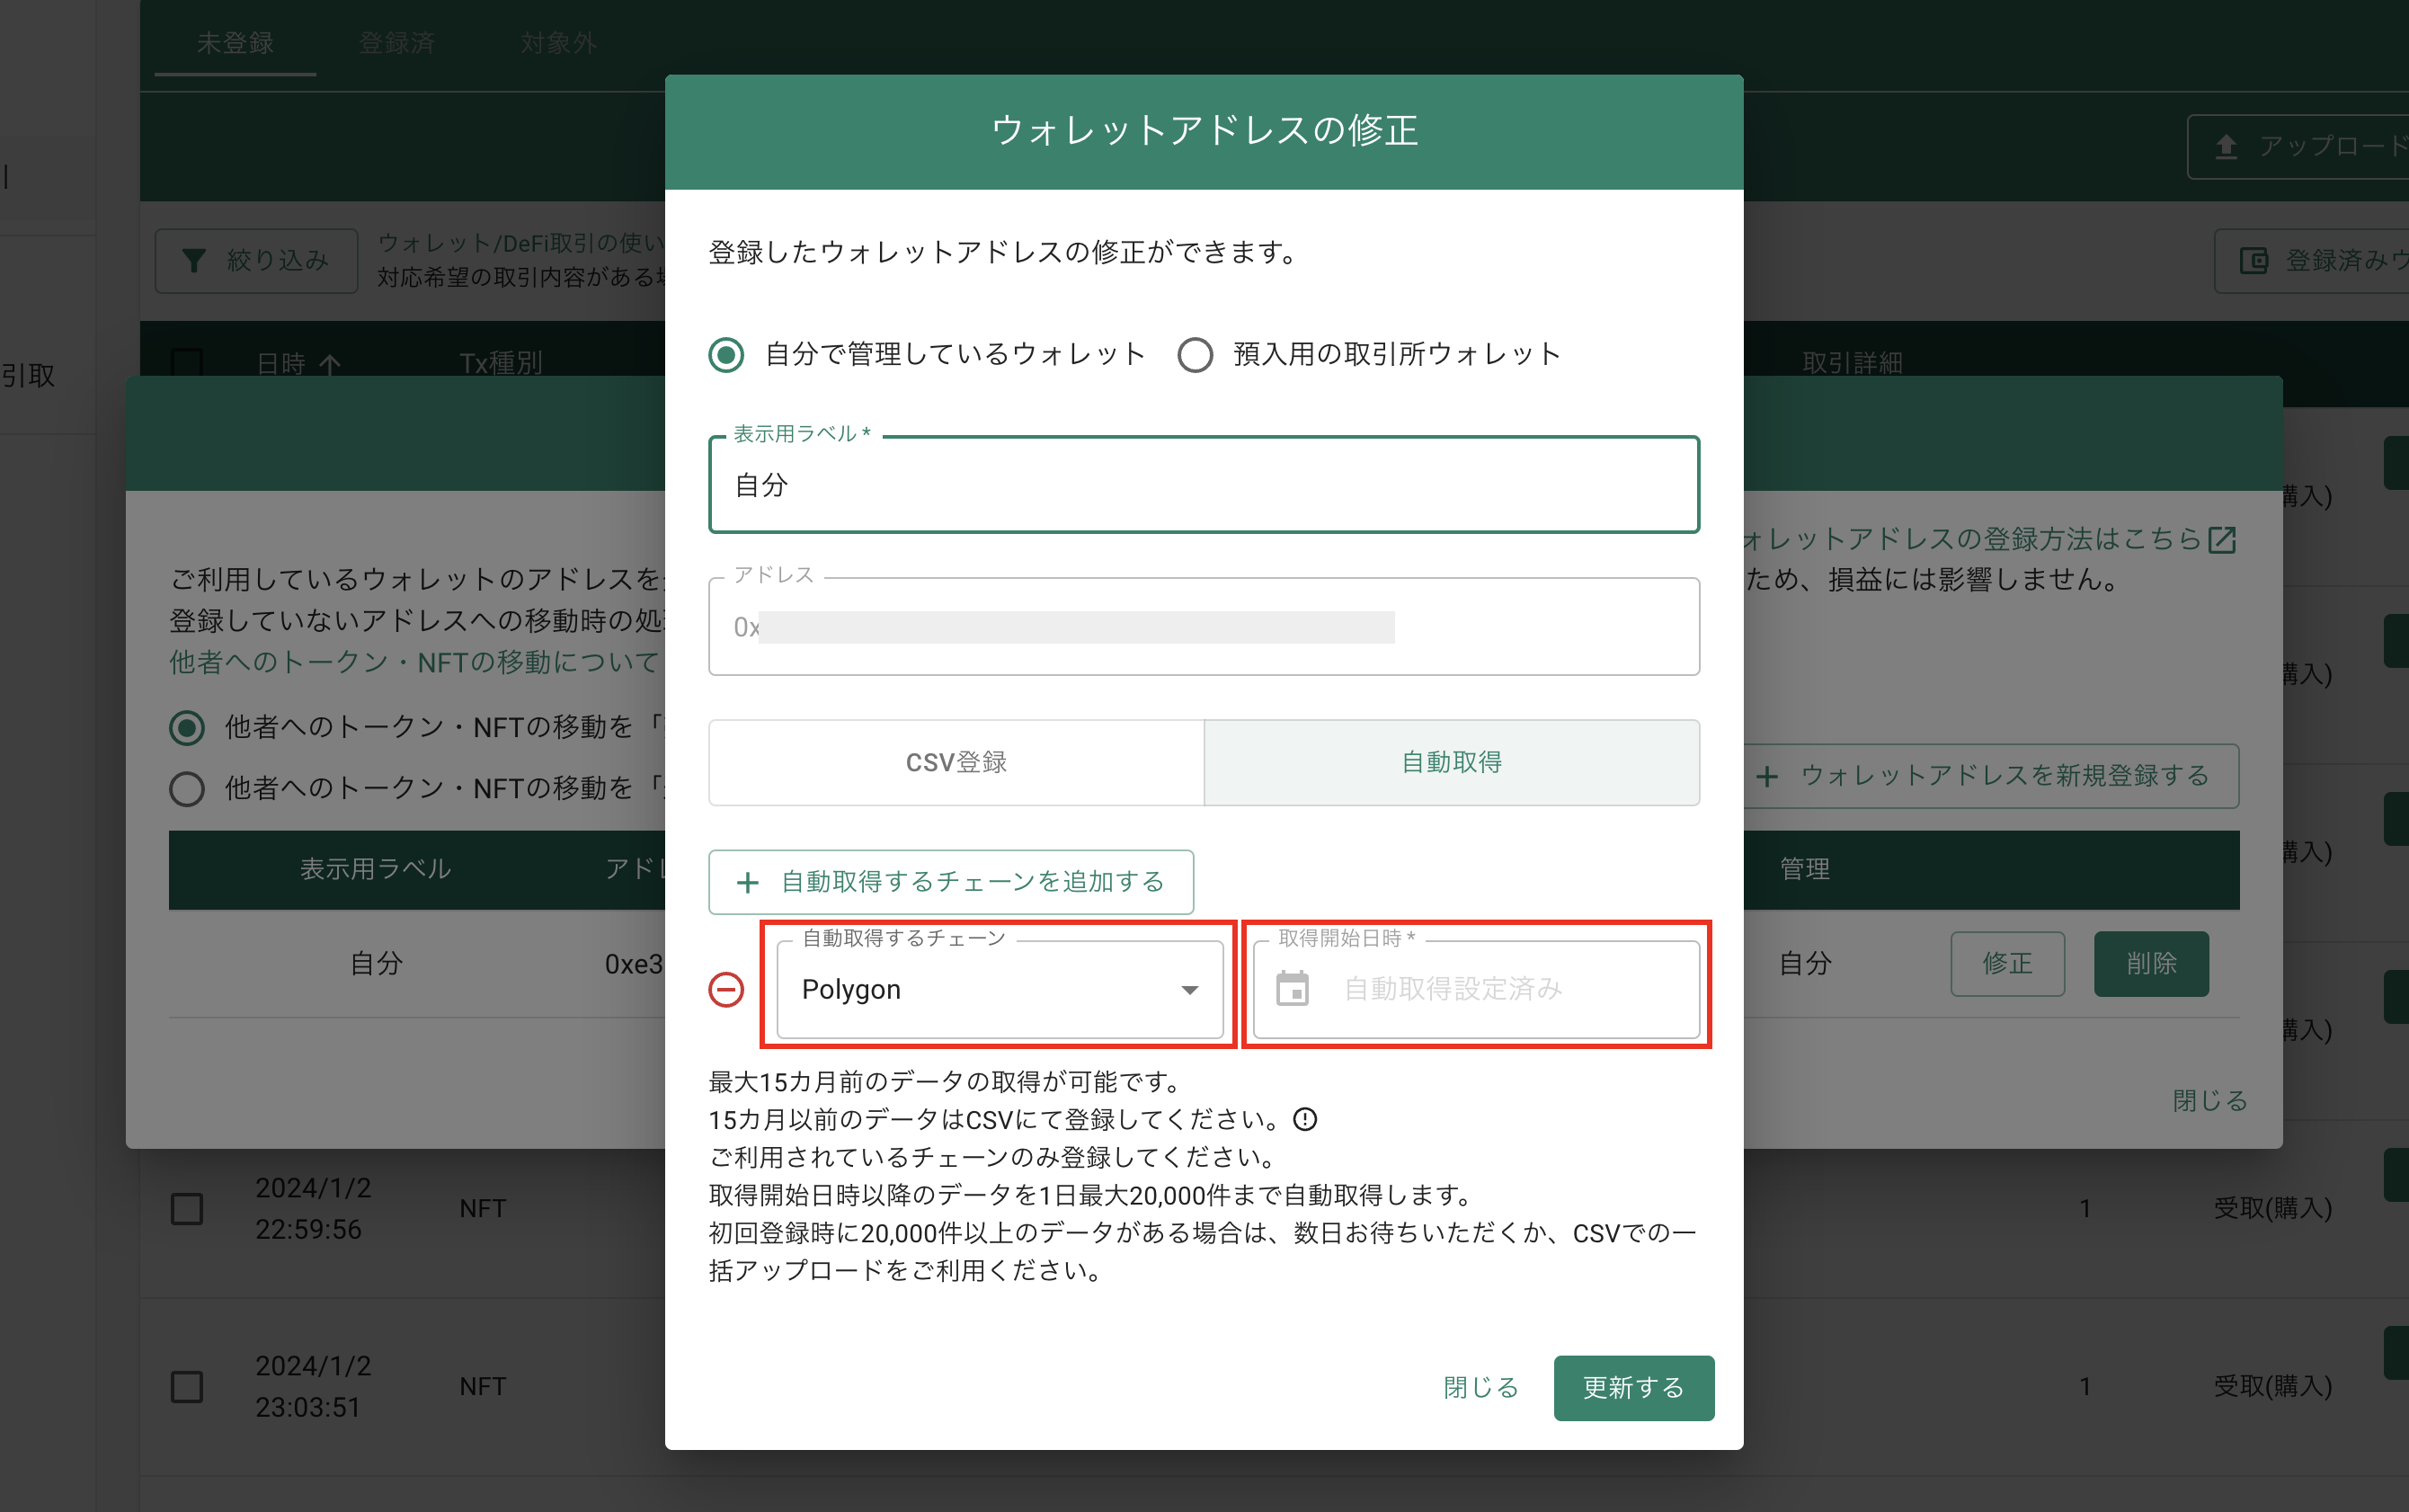Click the red remove-chain minus icon
2409x1512 pixels.
point(726,990)
